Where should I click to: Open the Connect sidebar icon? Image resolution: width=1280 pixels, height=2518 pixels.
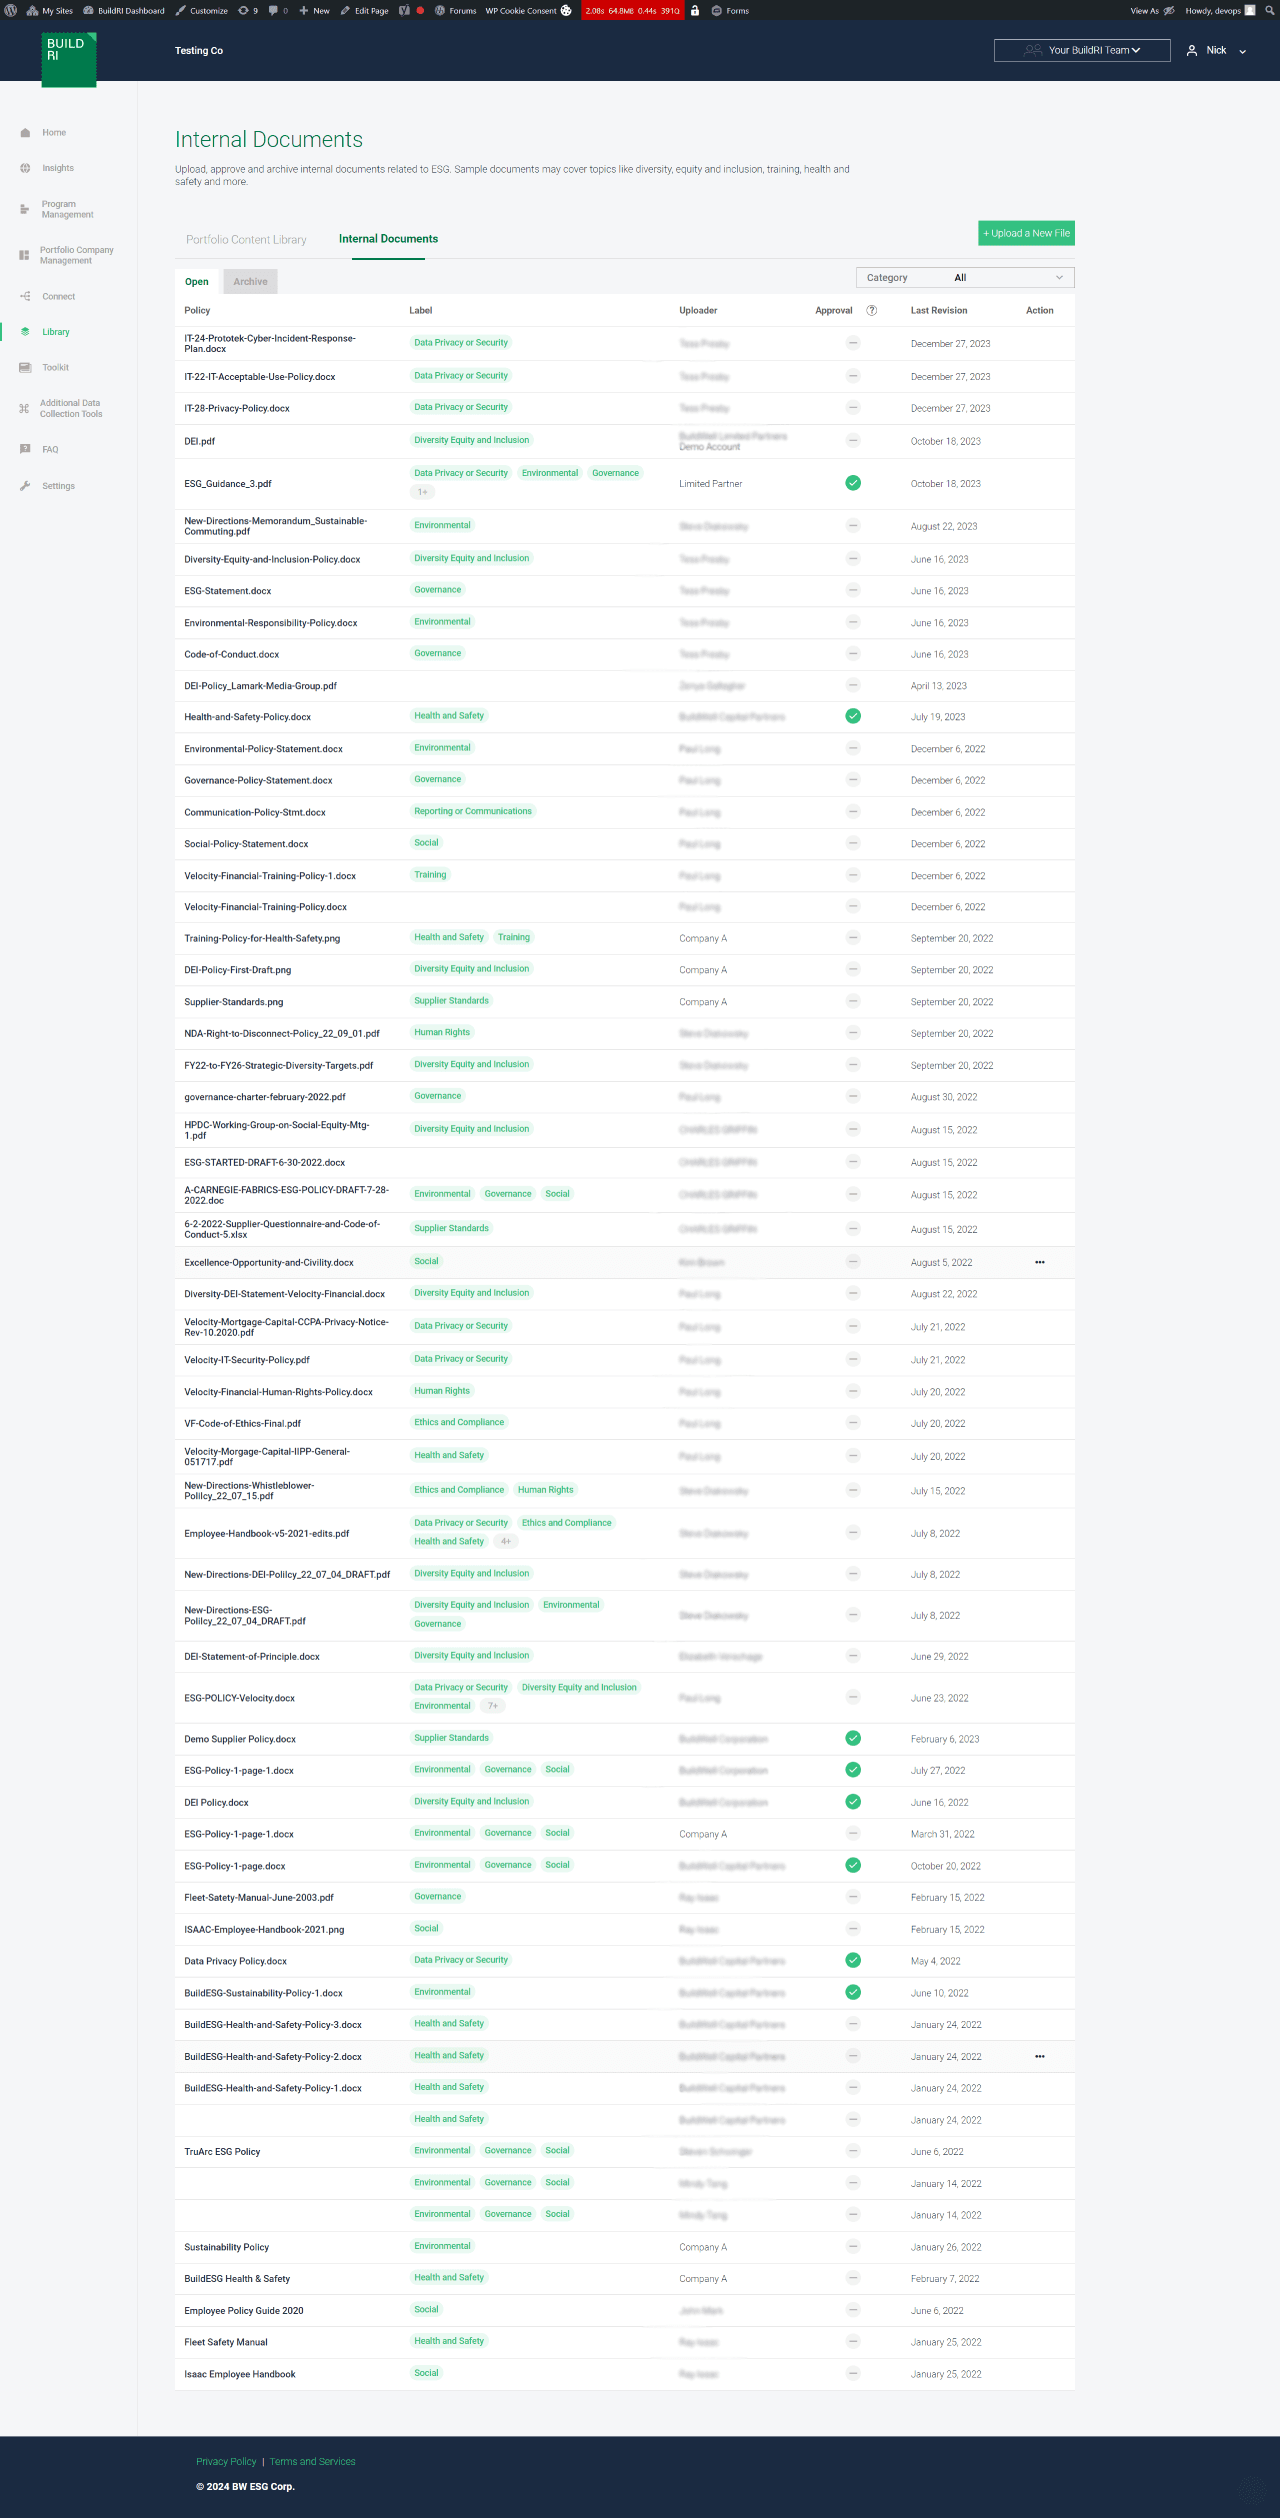pyautogui.click(x=25, y=296)
